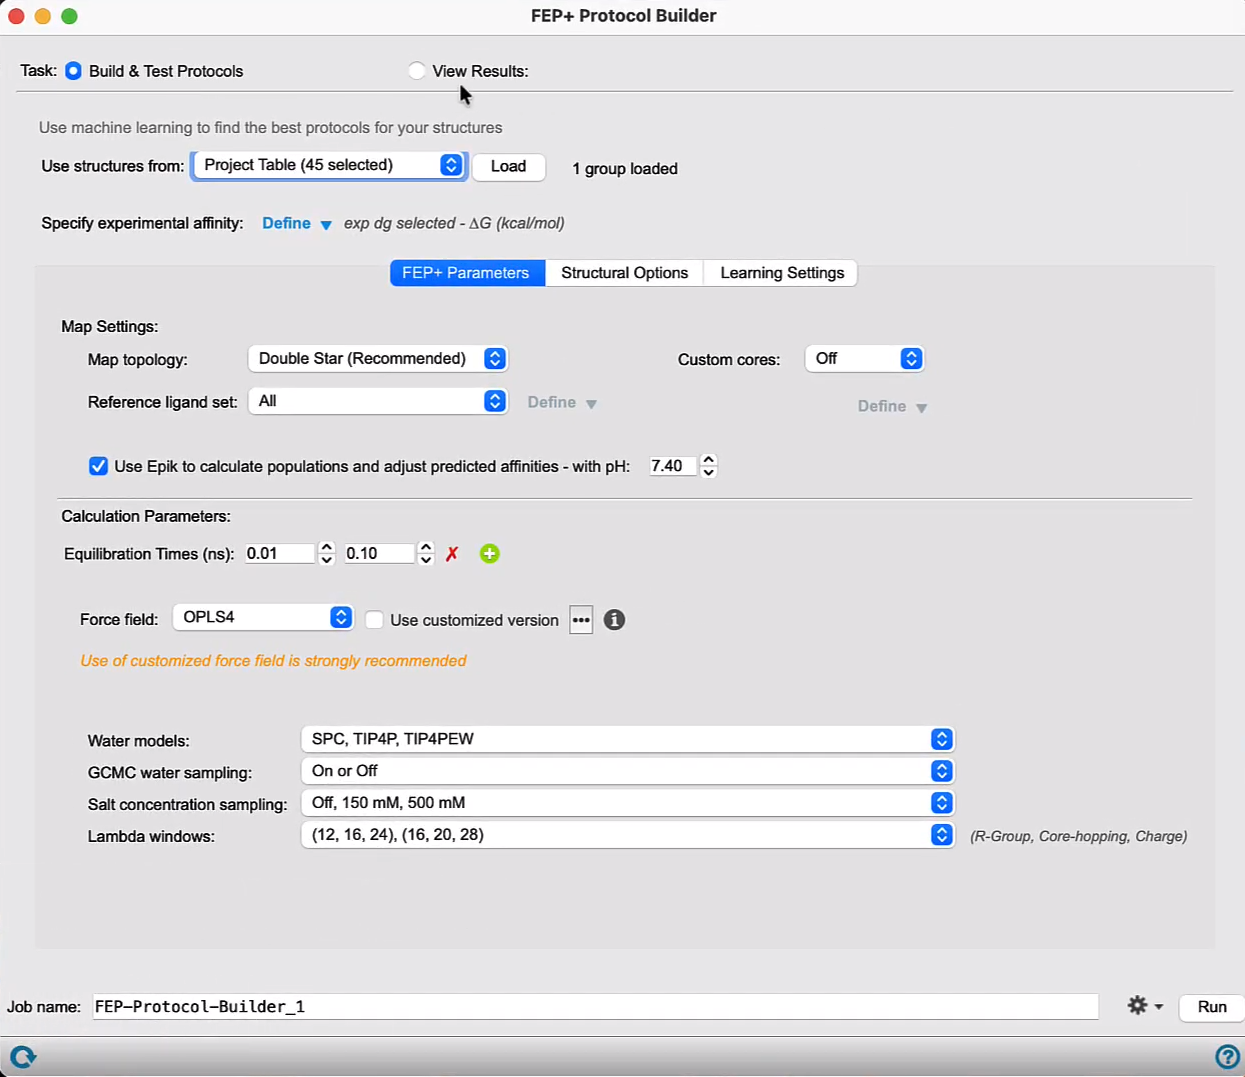
Task: Click 'exp dg selected' affinity text
Action: pos(454,223)
